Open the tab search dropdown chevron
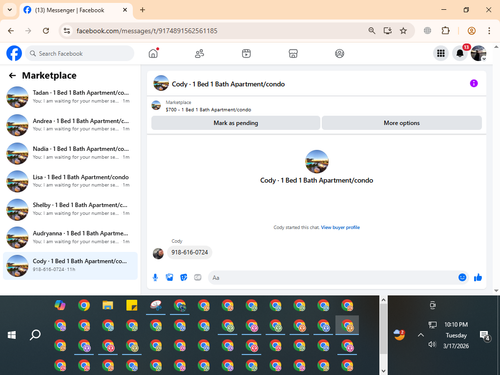Viewport: 500px width, 375px height. [x=10, y=10]
